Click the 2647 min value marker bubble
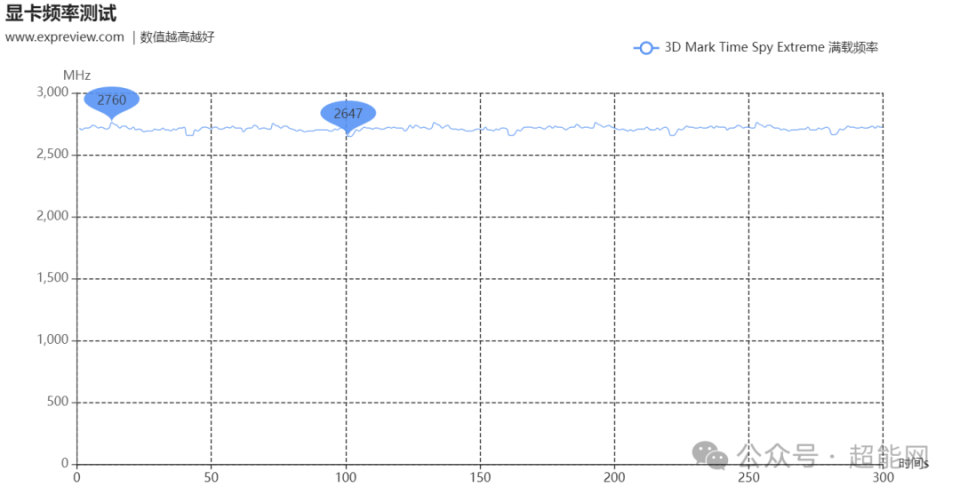 (x=348, y=114)
